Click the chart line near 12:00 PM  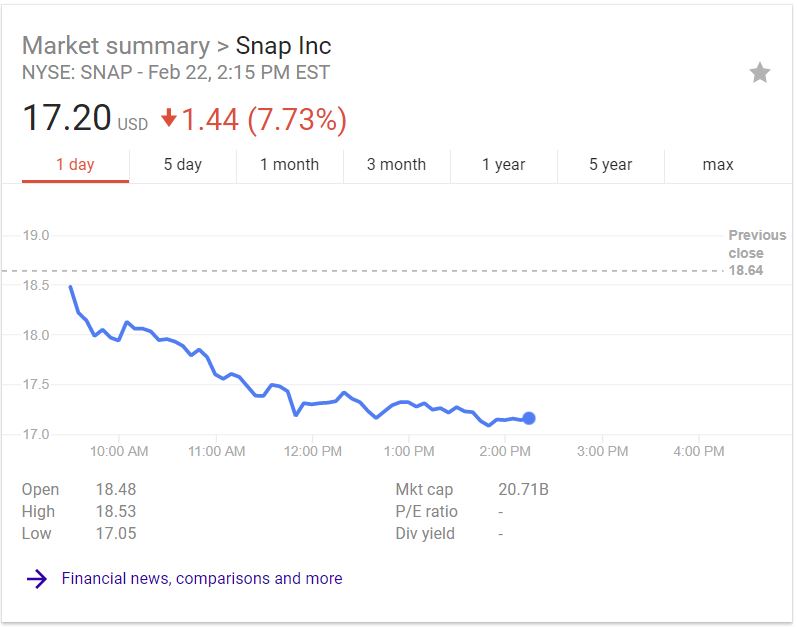coord(313,403)
